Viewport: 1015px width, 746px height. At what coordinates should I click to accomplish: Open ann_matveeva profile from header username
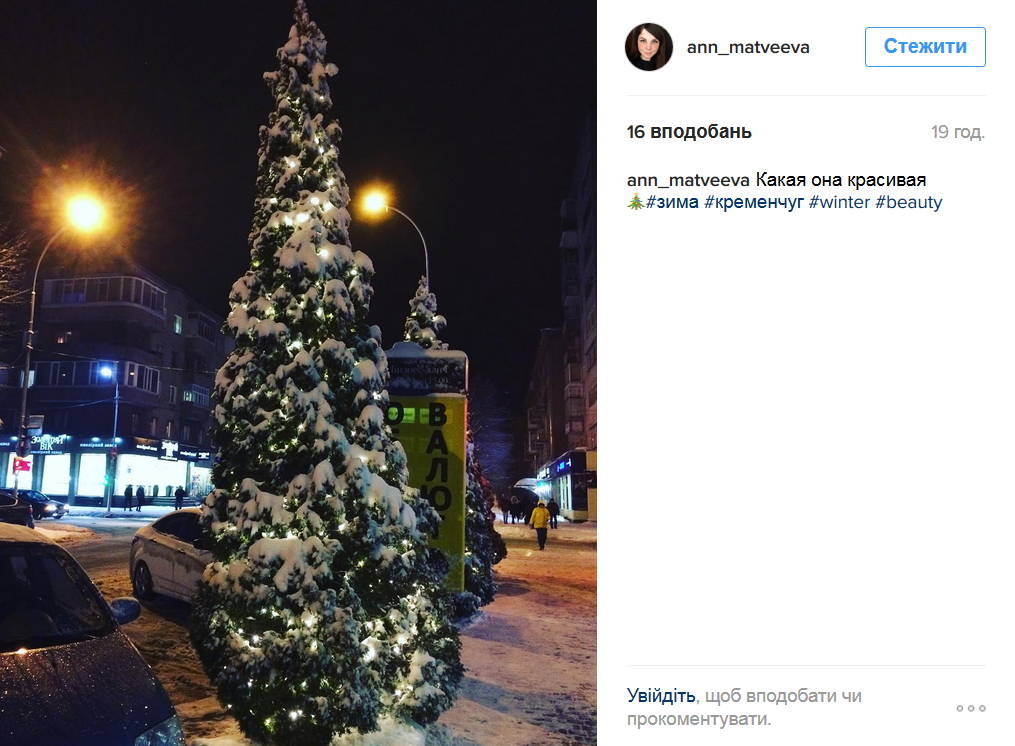click(748, 47)
